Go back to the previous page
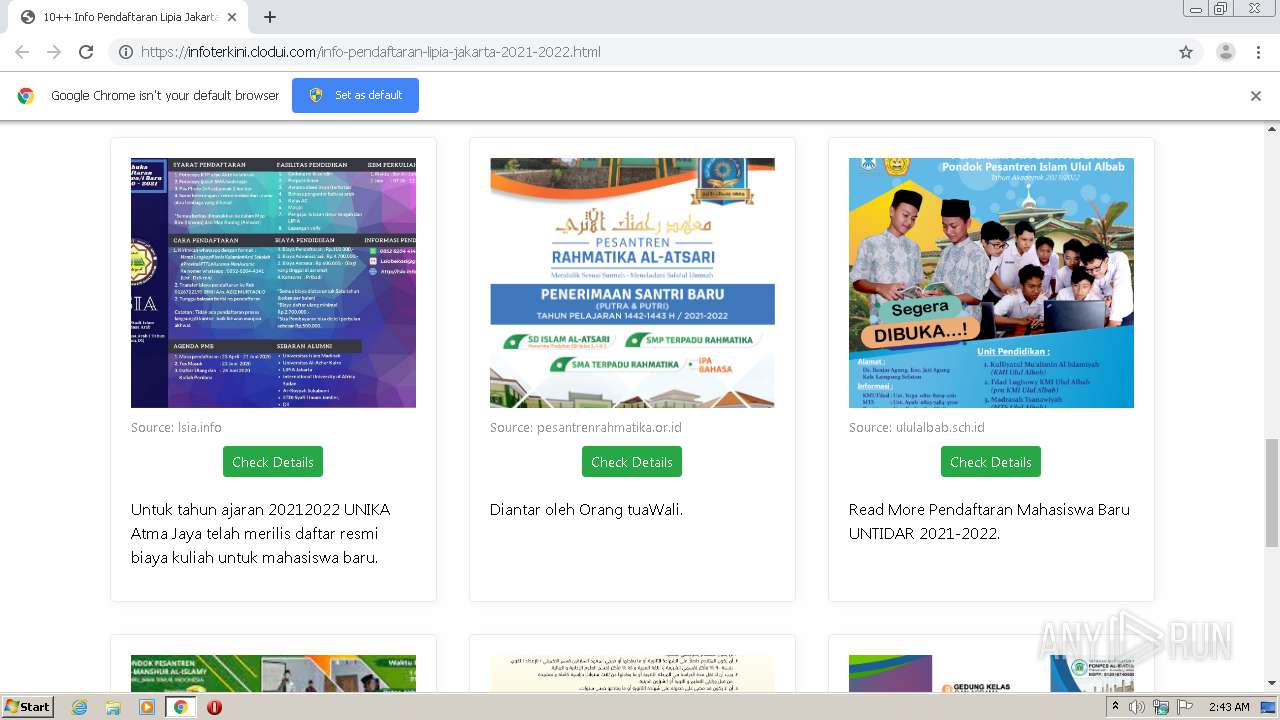This screenshot has width=1280, height=720. point(22,52)
